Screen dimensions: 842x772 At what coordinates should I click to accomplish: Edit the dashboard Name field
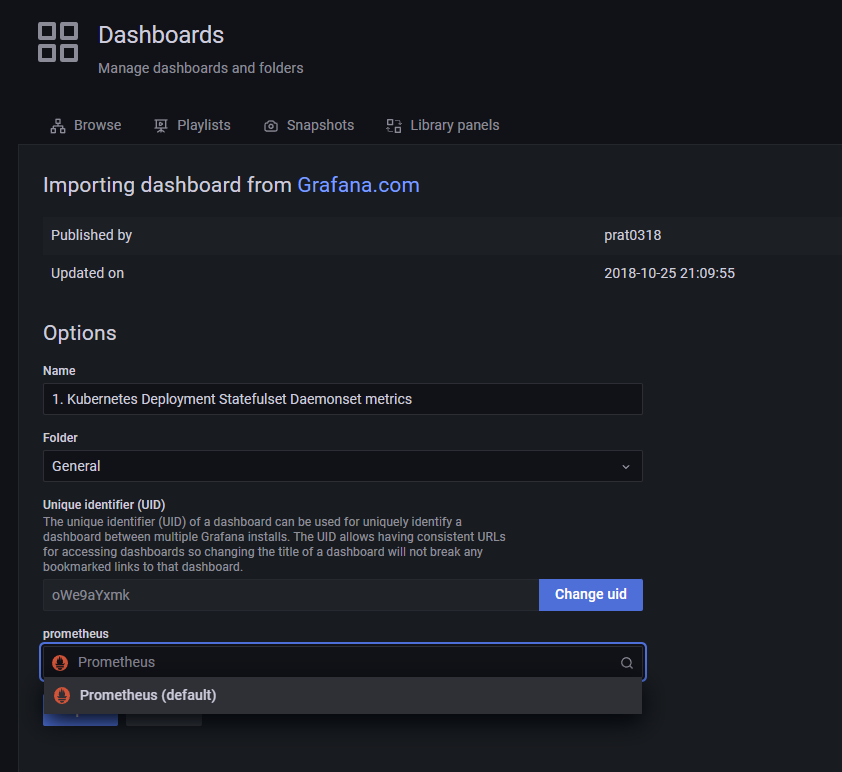point(343,399)
